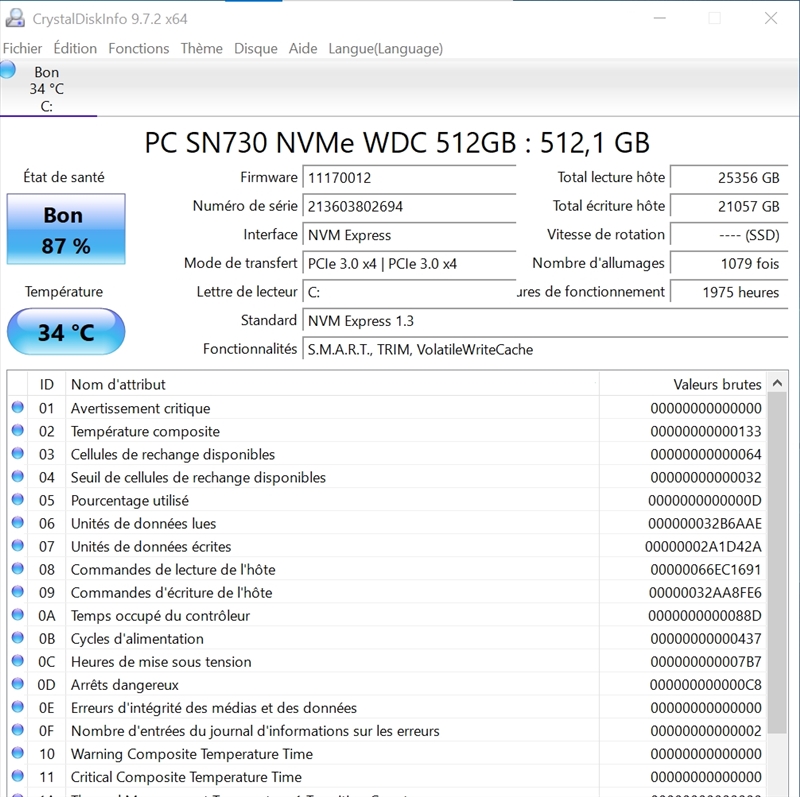Click the blue status orb beside Avertissement critique
Screen dimensions: 800x797
tap(17, 408)
